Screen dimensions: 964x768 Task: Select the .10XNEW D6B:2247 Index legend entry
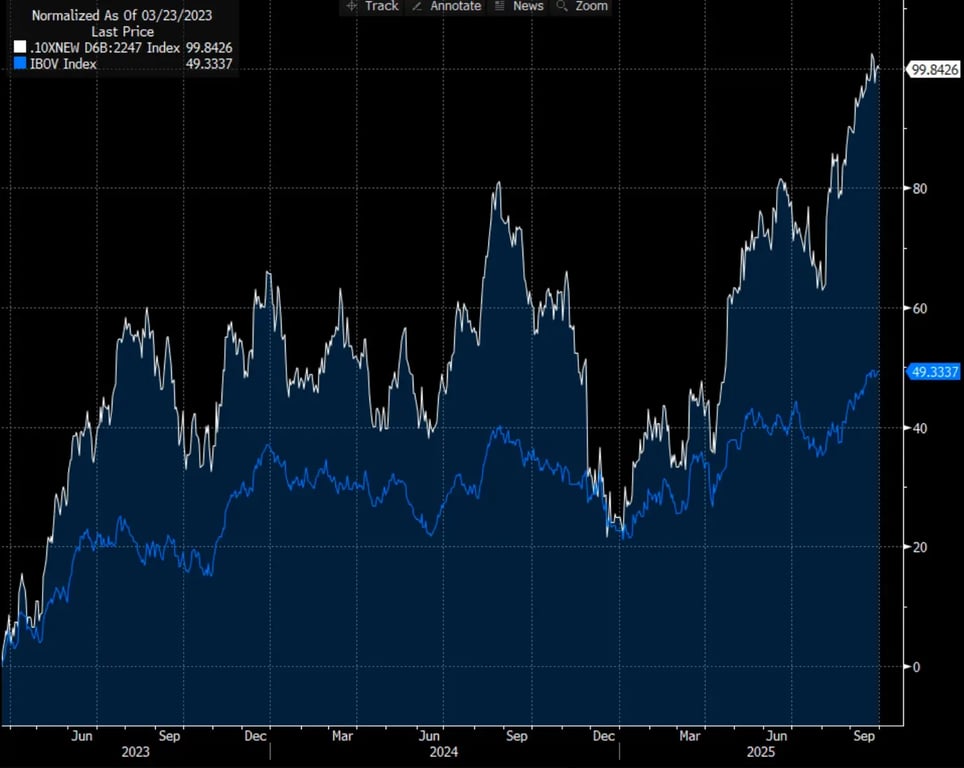[x=106, y=47]
